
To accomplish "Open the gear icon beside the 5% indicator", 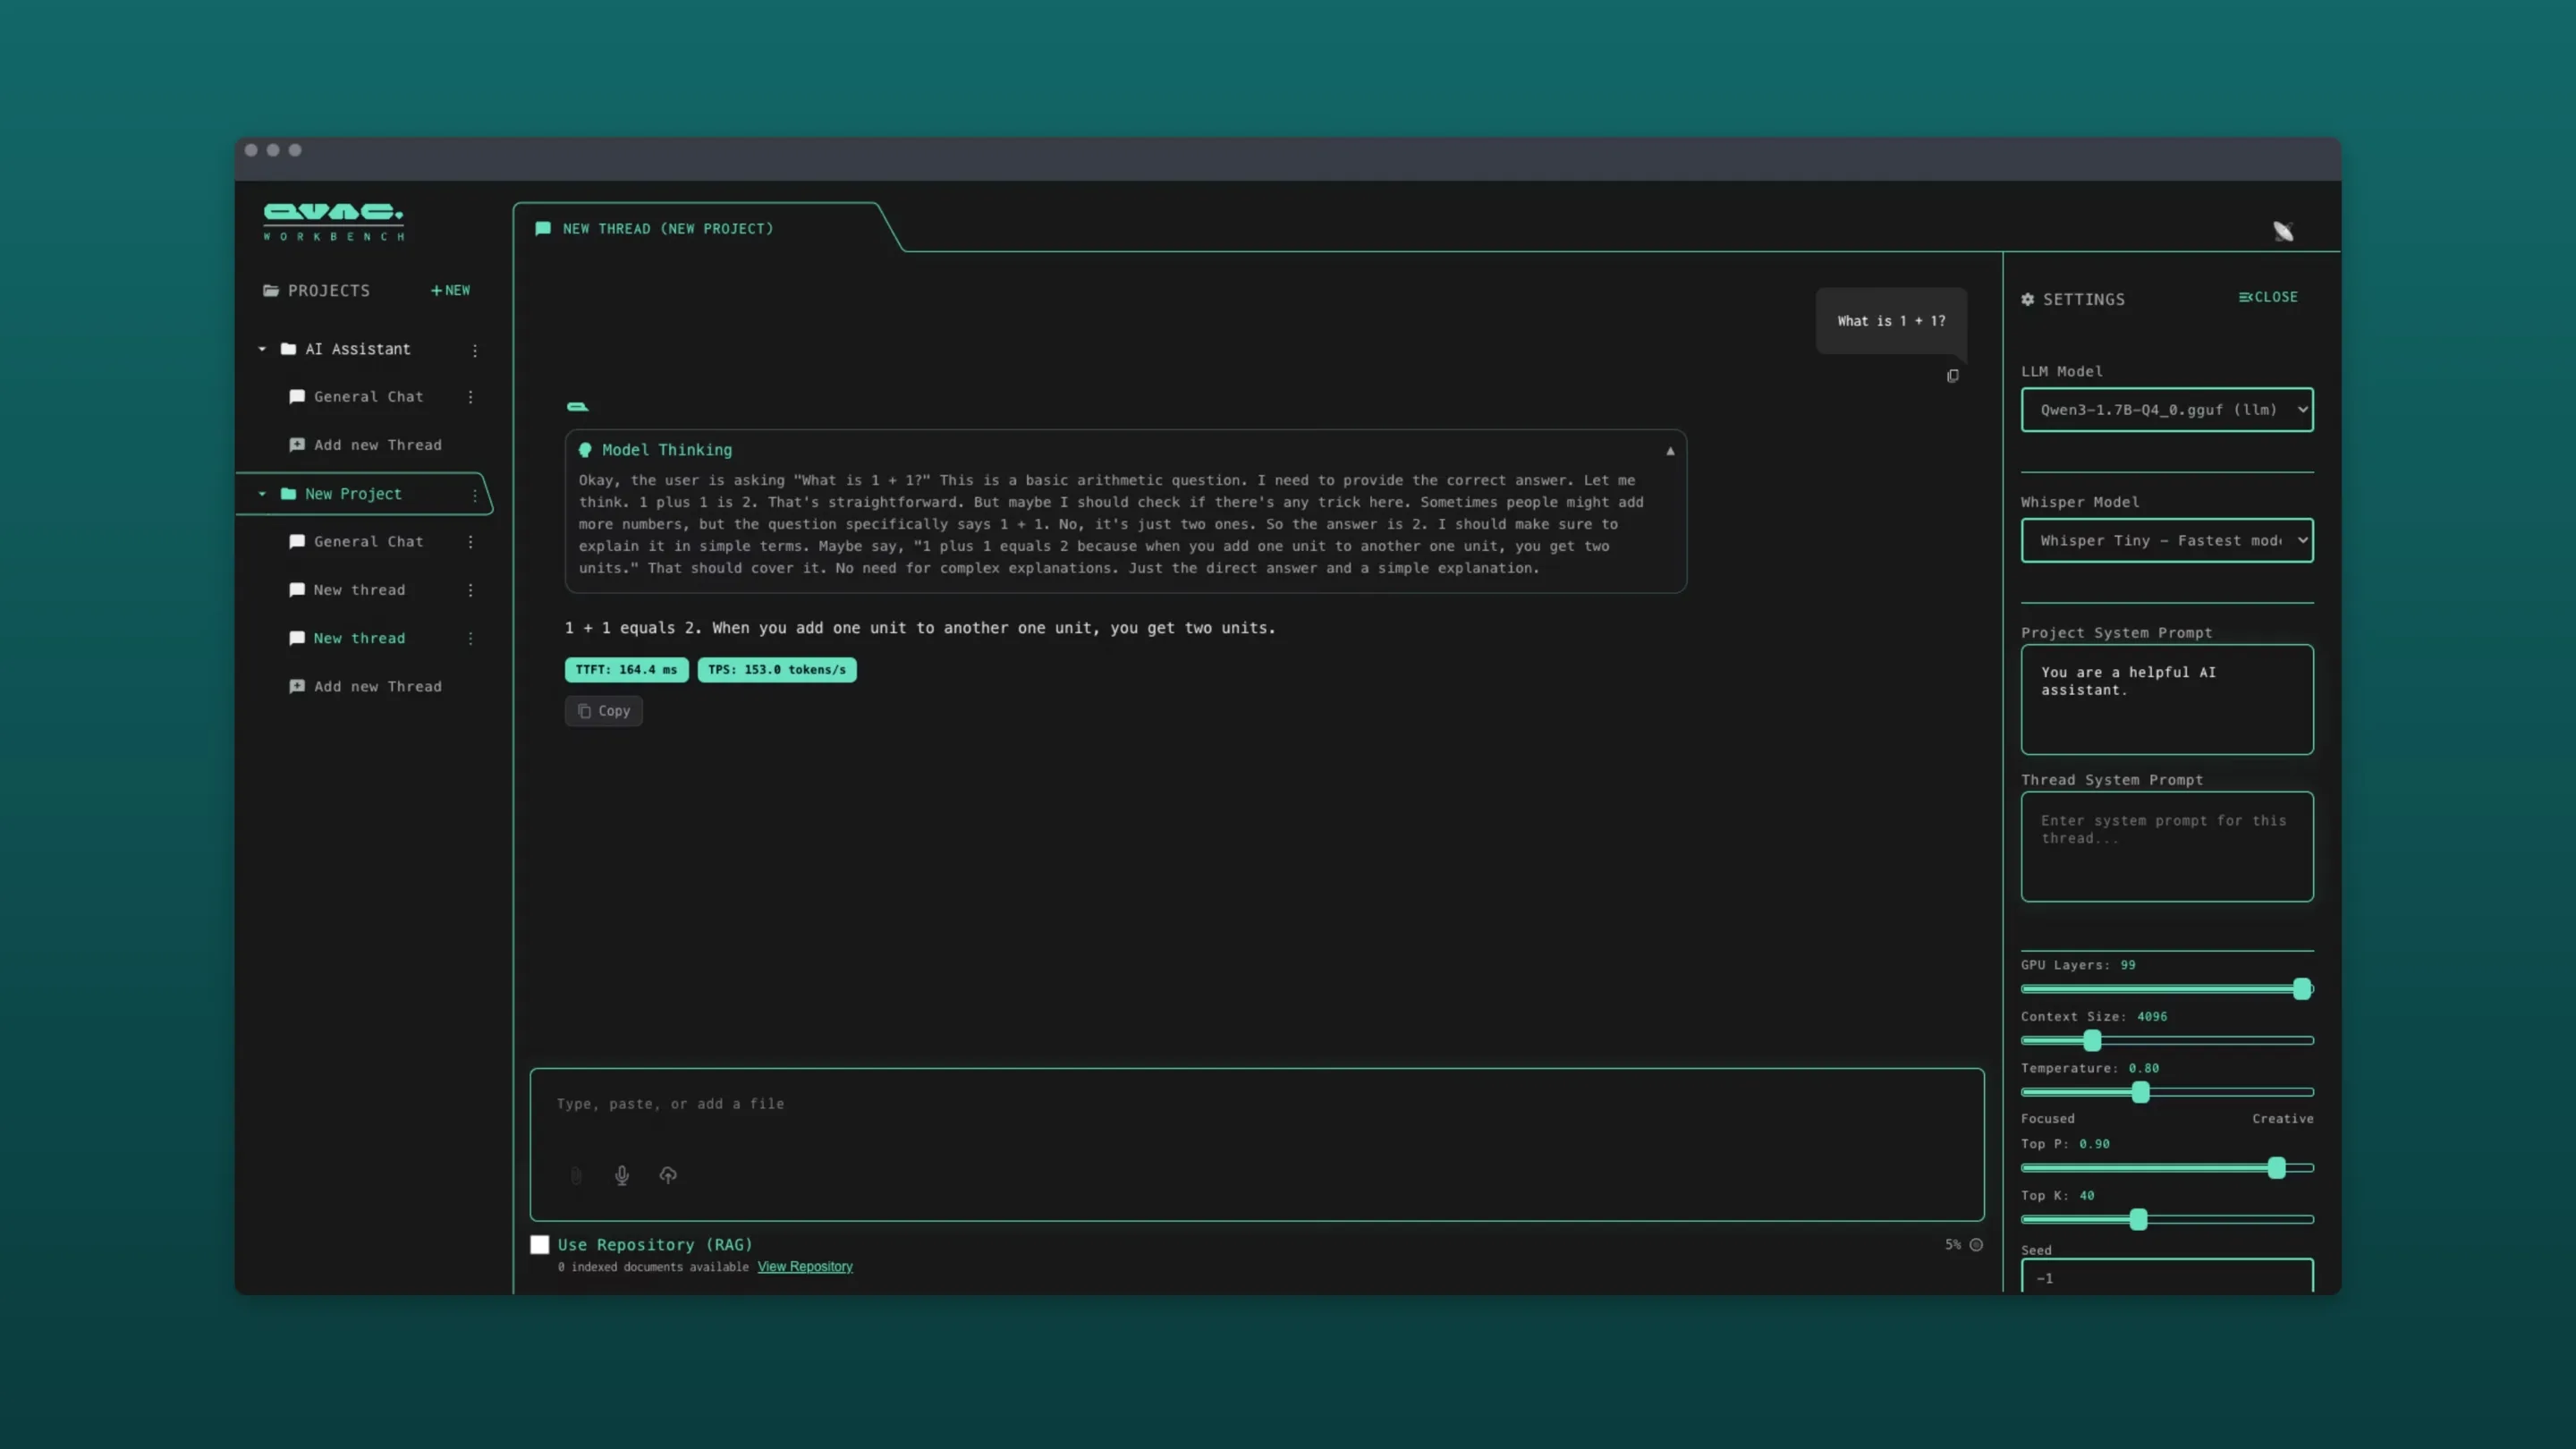I will pos(1976,1245).
